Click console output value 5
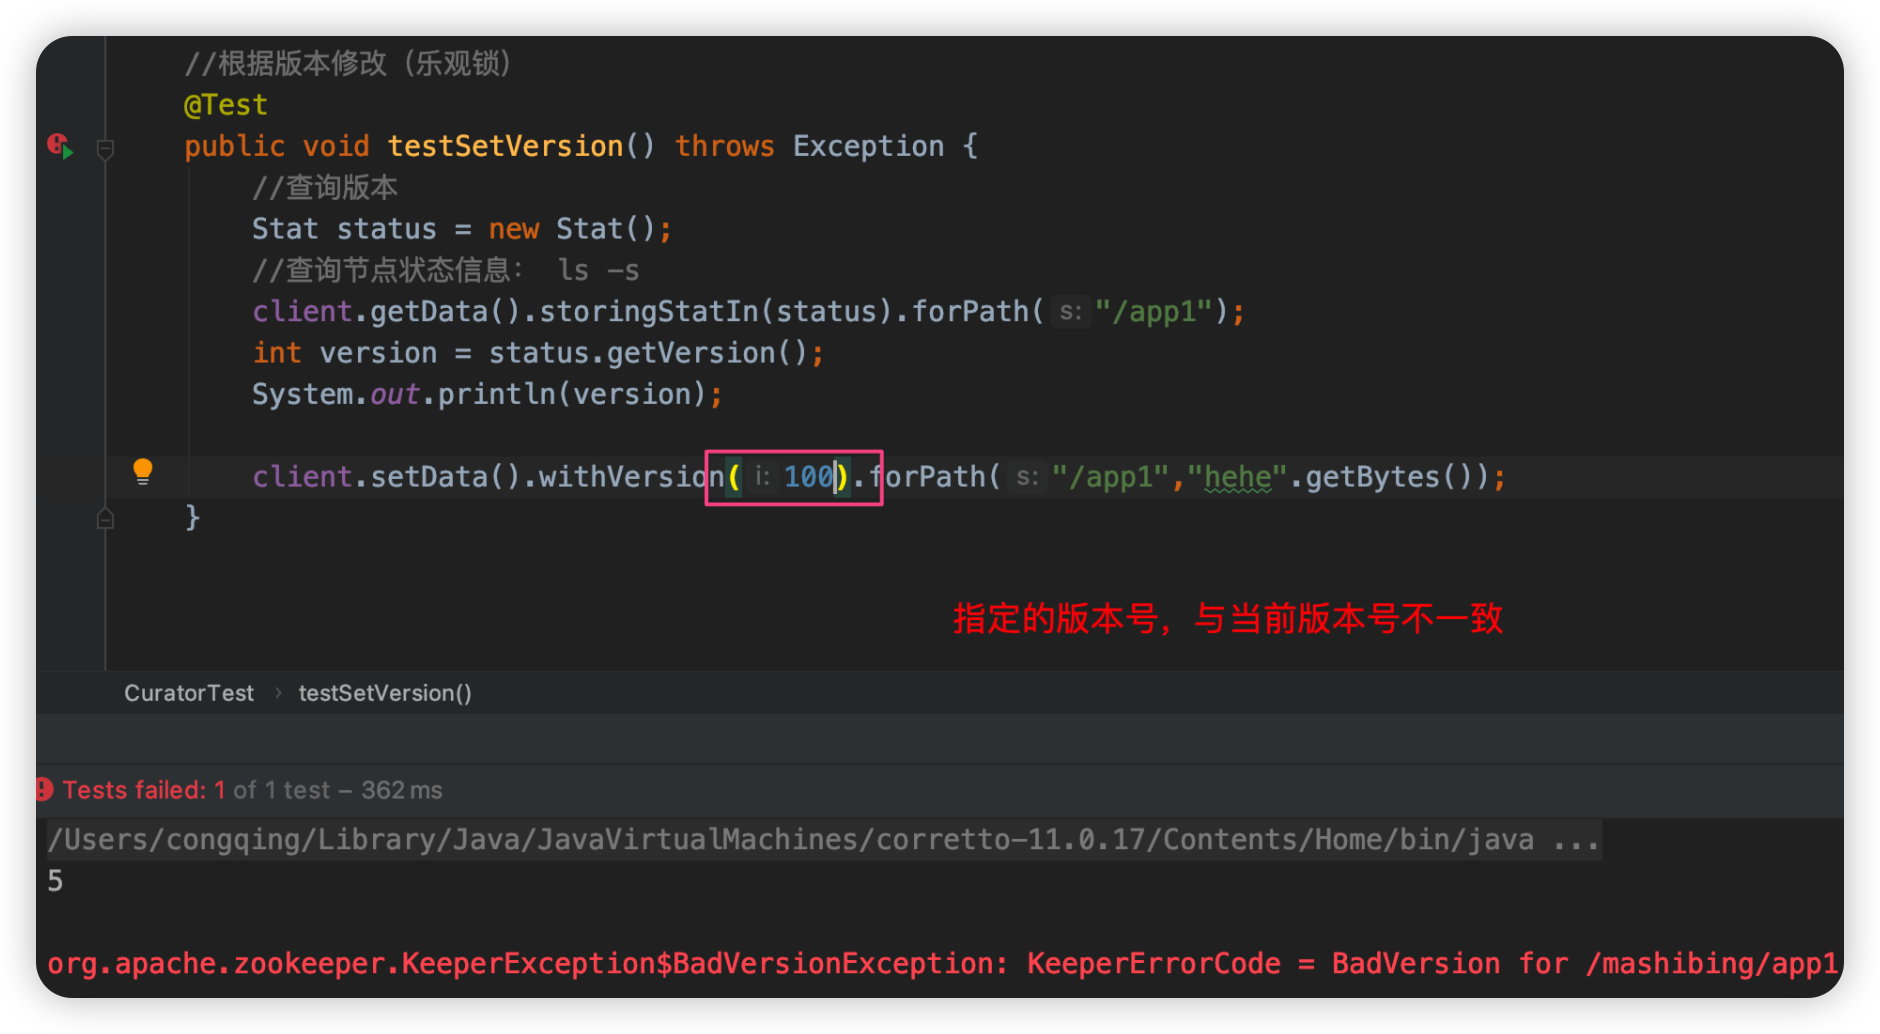 pos(55,881)
